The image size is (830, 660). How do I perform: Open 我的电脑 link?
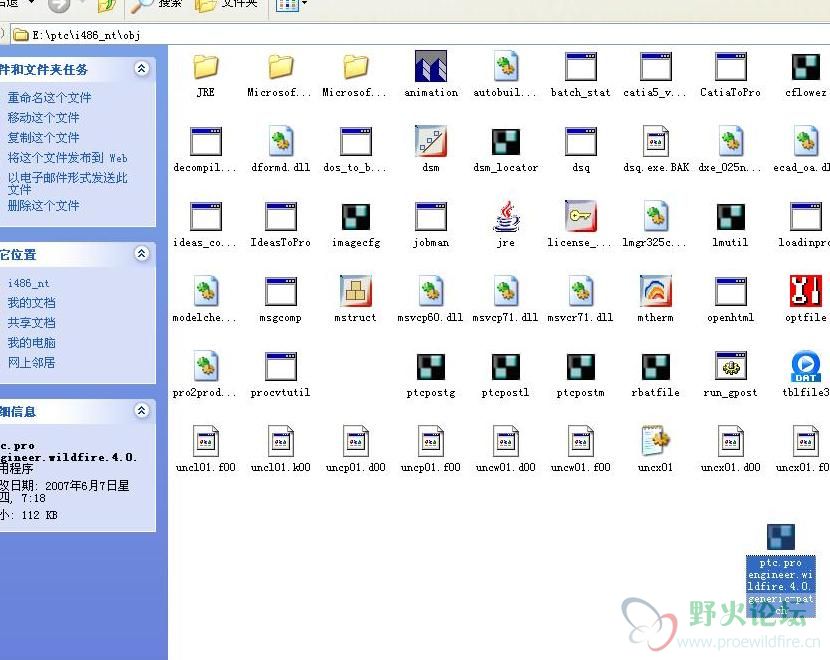tap(31, 343)
